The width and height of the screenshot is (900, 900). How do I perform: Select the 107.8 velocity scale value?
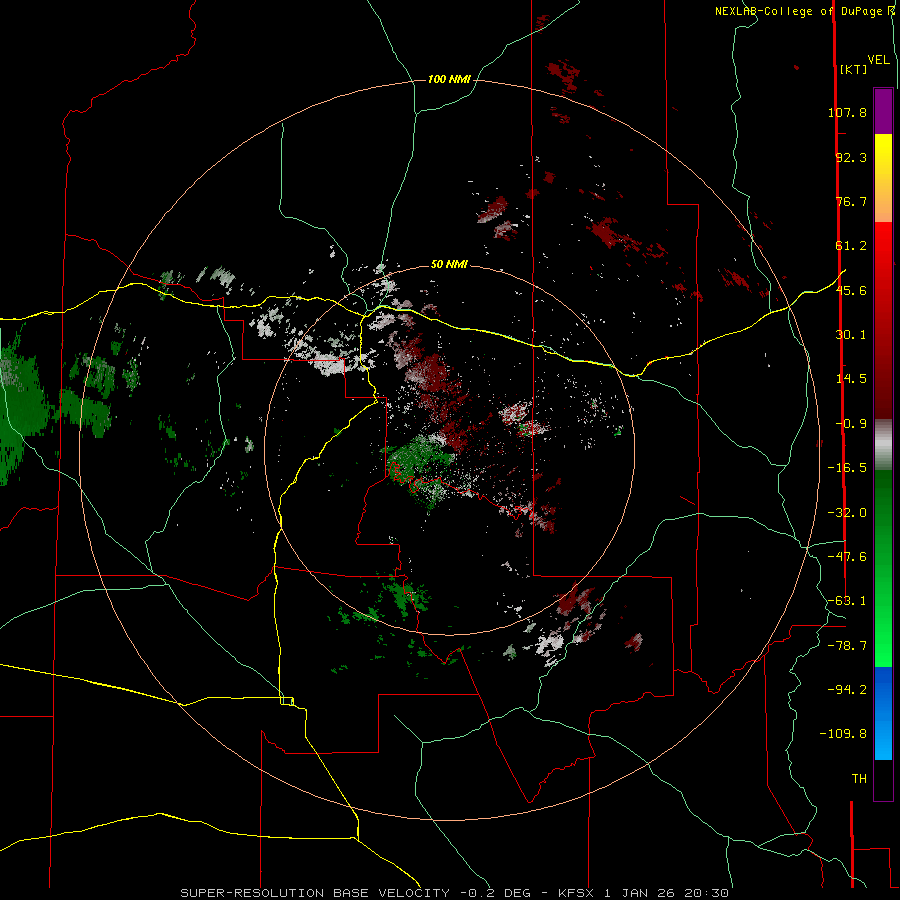click(x=847, y=112)
